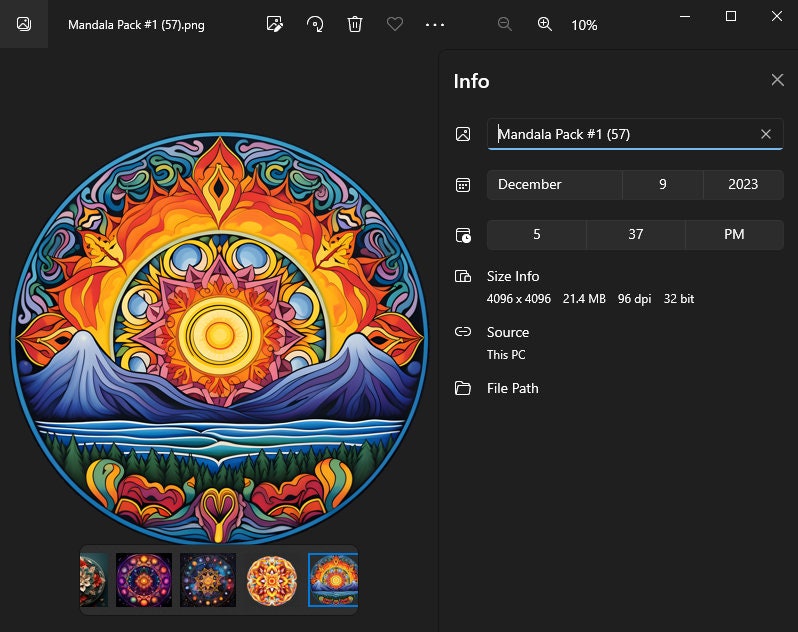Select the dark blue star mandala thumbnail
798x632 pixels.
click(208, 580)
